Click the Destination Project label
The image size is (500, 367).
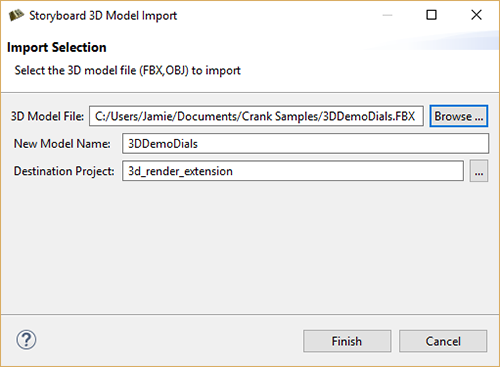(x=64, y=171)
